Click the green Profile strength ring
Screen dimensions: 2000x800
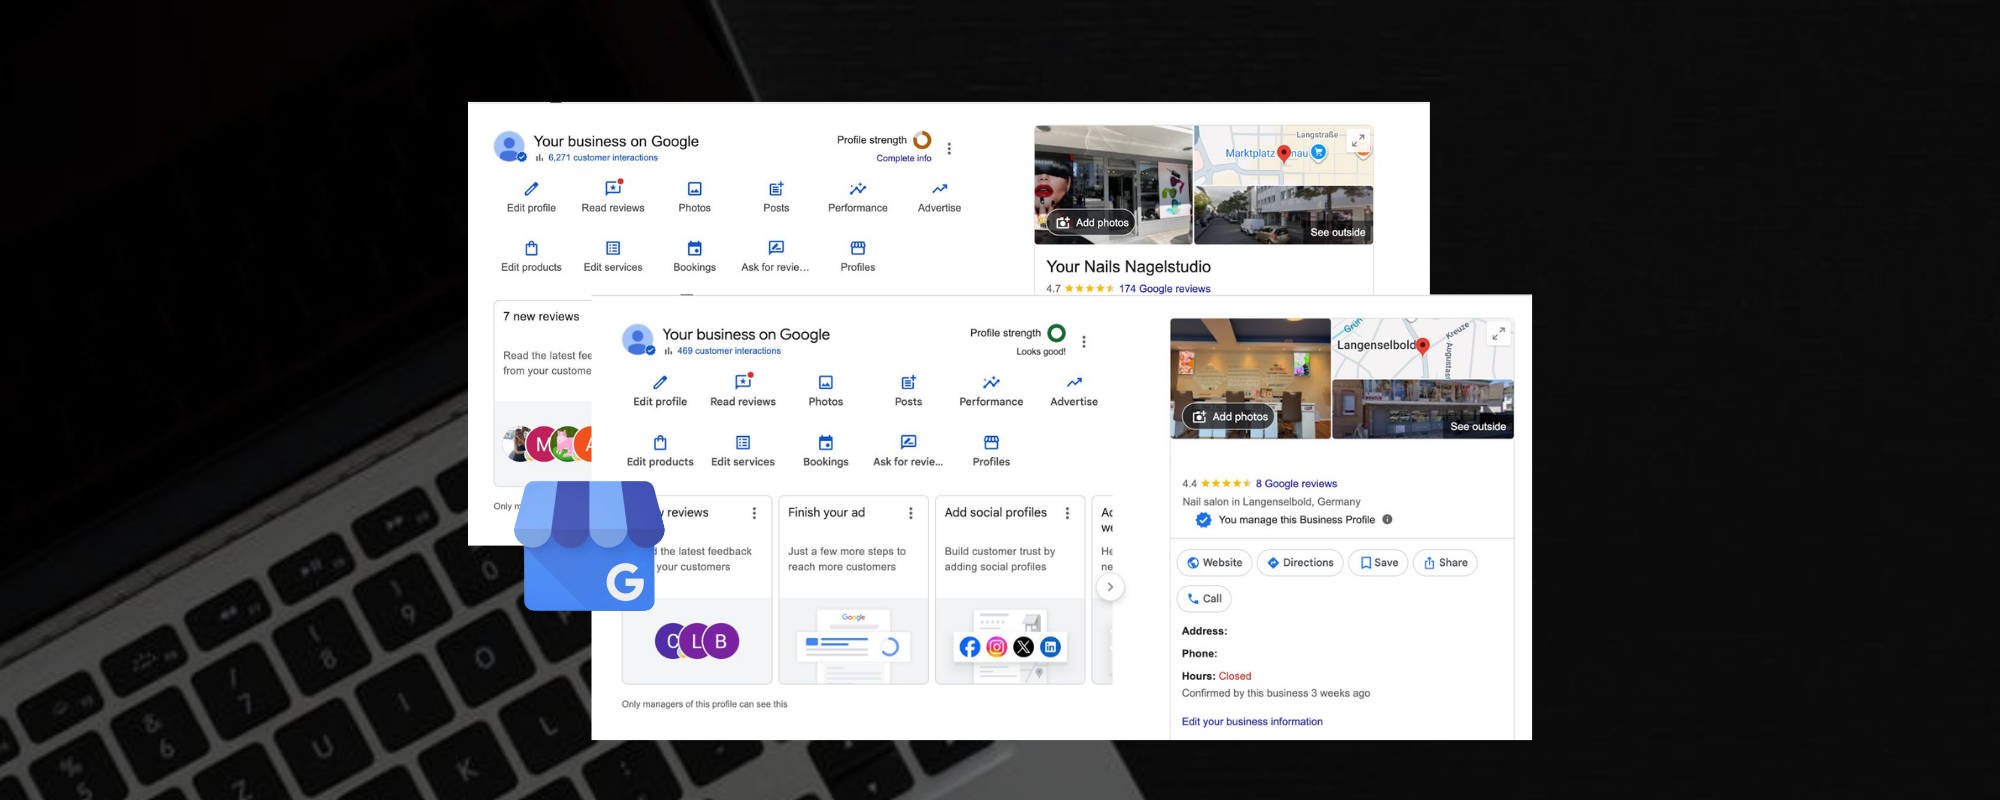click(x=1056, y=333)
